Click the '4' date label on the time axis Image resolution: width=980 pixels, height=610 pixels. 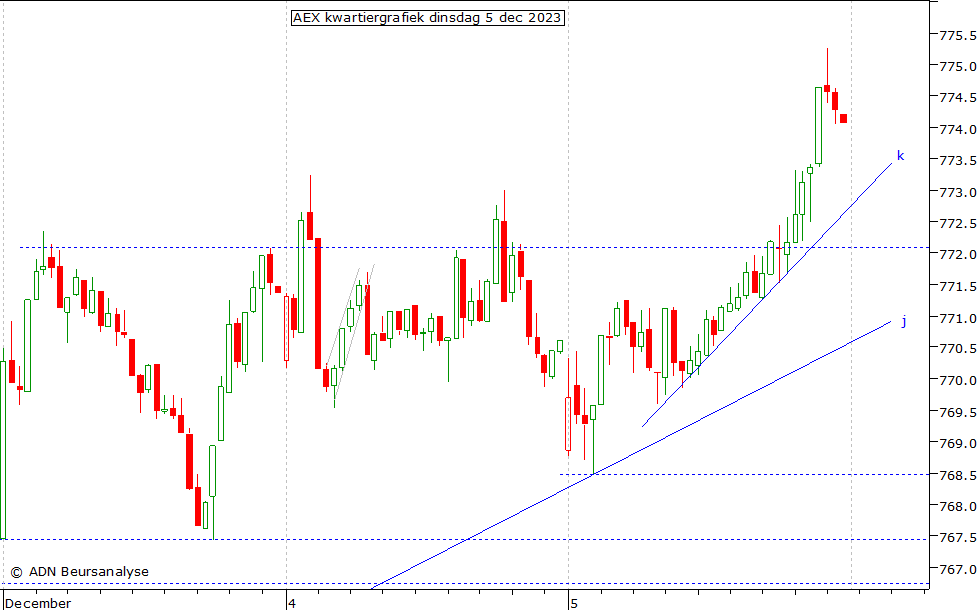pyautogui.click(x=291, y=603)
